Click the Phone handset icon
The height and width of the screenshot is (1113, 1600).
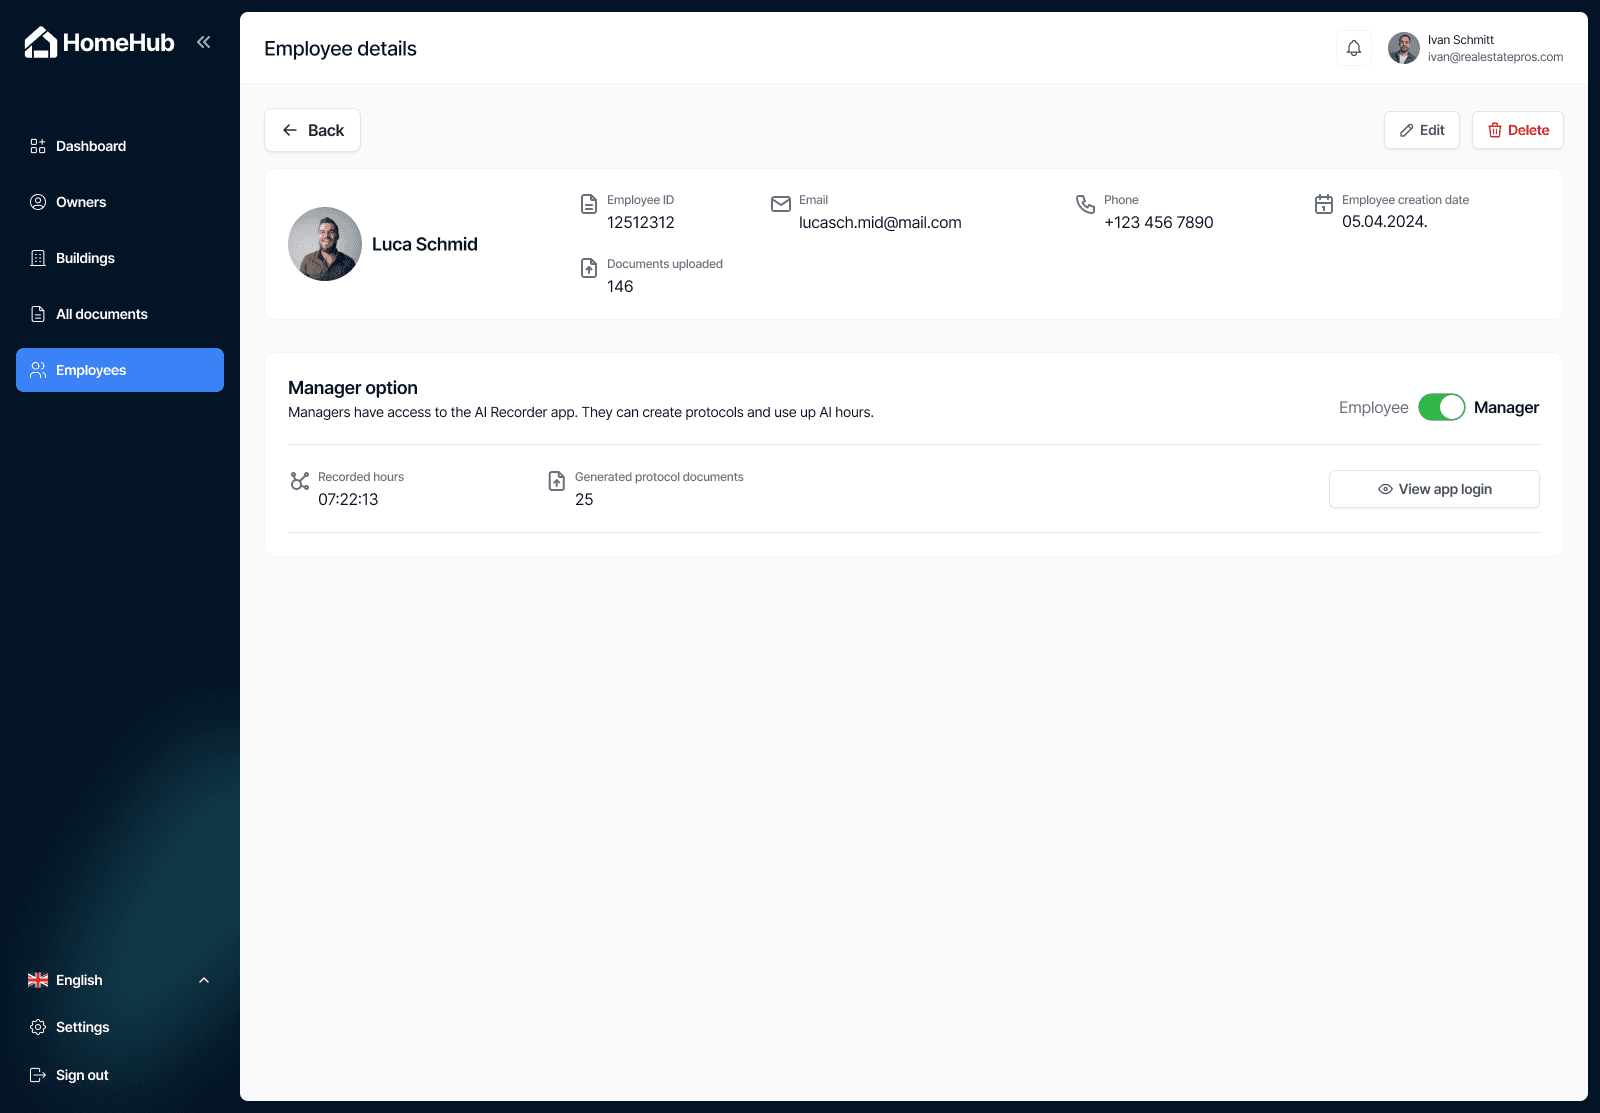click(x=1085, y=204)
